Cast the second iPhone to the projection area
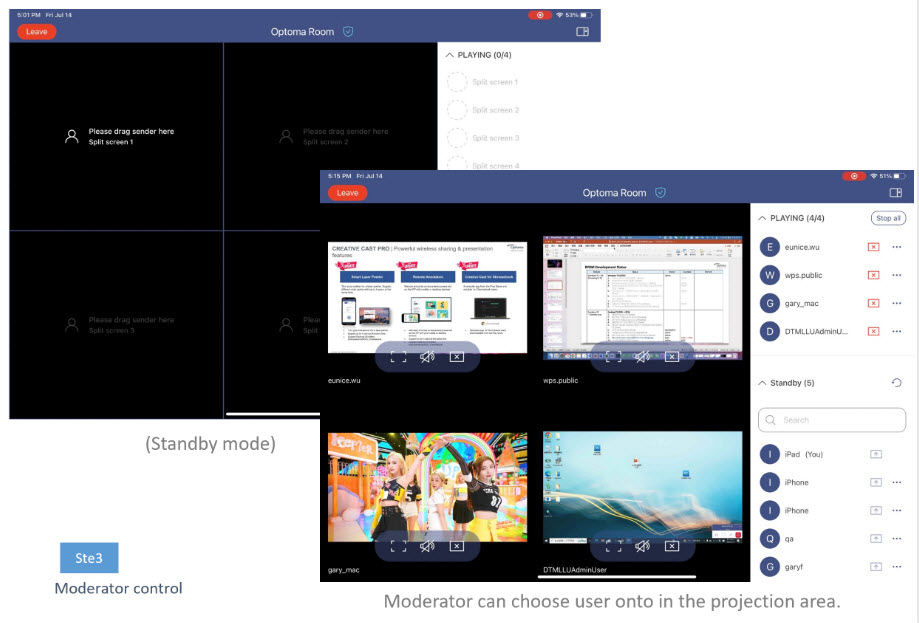Viewport: 919px width, 623px height. point(876,510)
